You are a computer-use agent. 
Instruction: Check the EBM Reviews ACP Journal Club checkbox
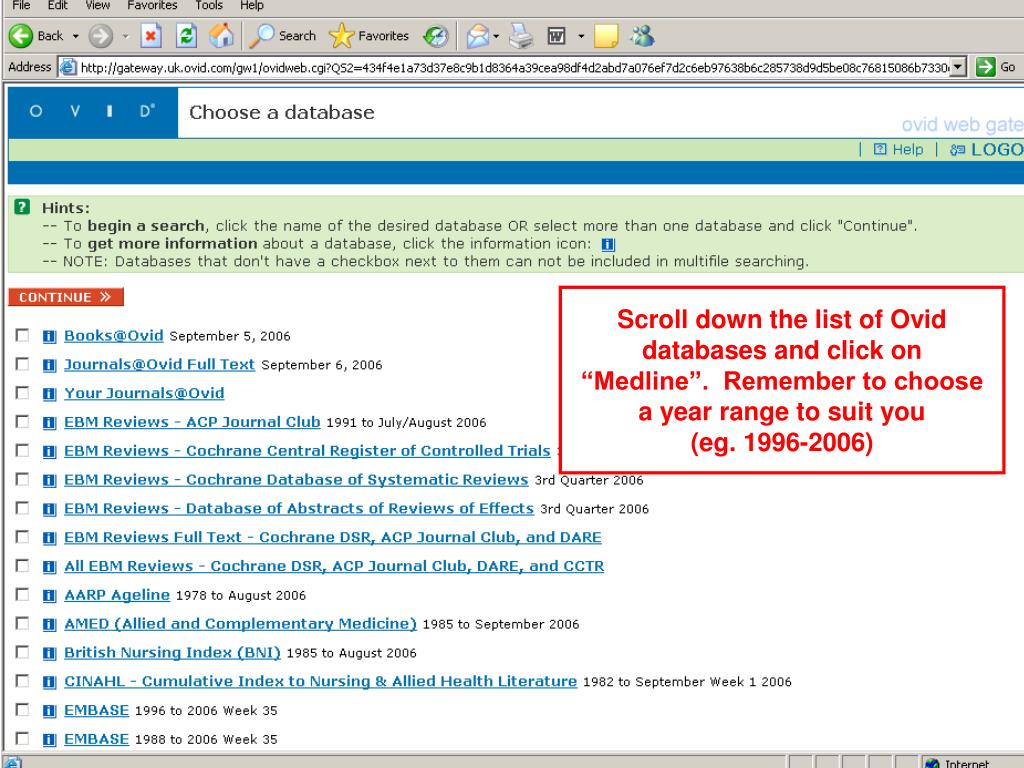point(22,421)
